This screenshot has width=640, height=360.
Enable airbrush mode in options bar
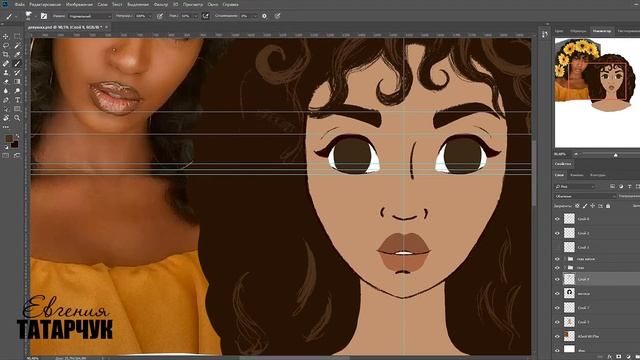click(205, 16)
